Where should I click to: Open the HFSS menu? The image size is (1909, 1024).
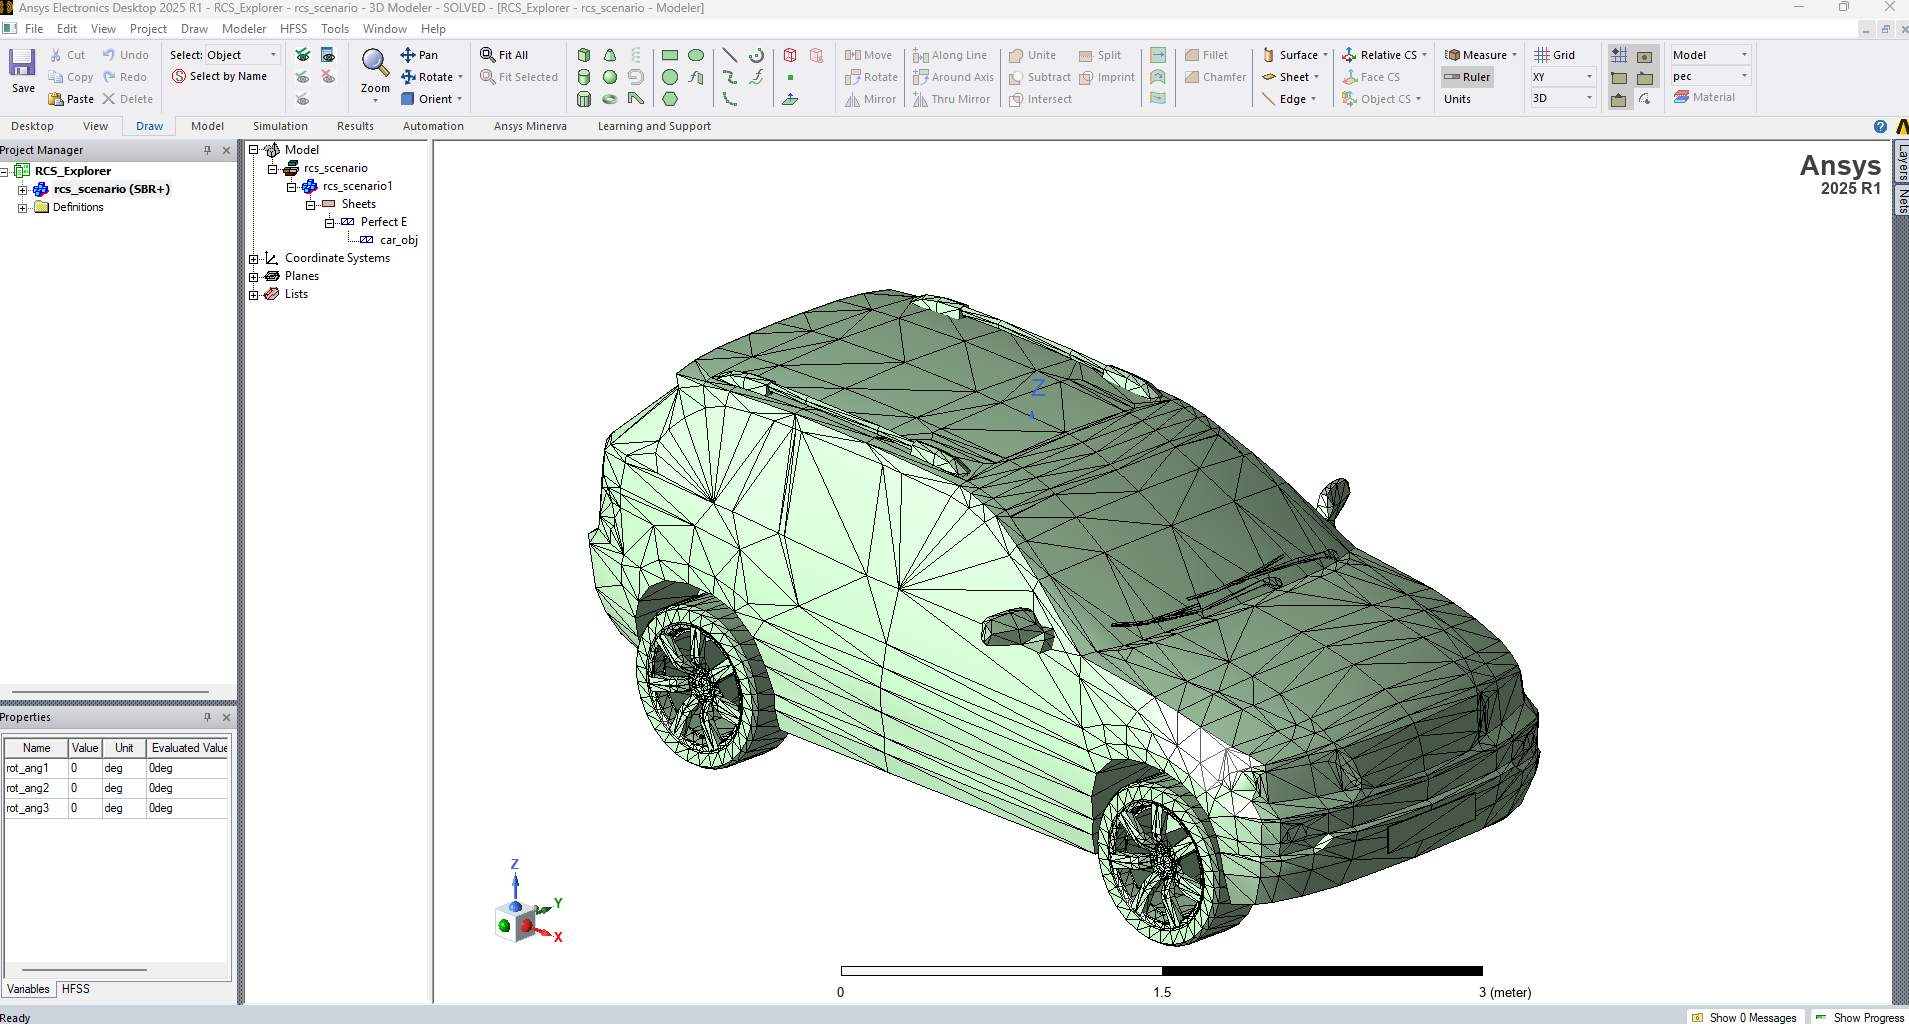coord(293,29)
